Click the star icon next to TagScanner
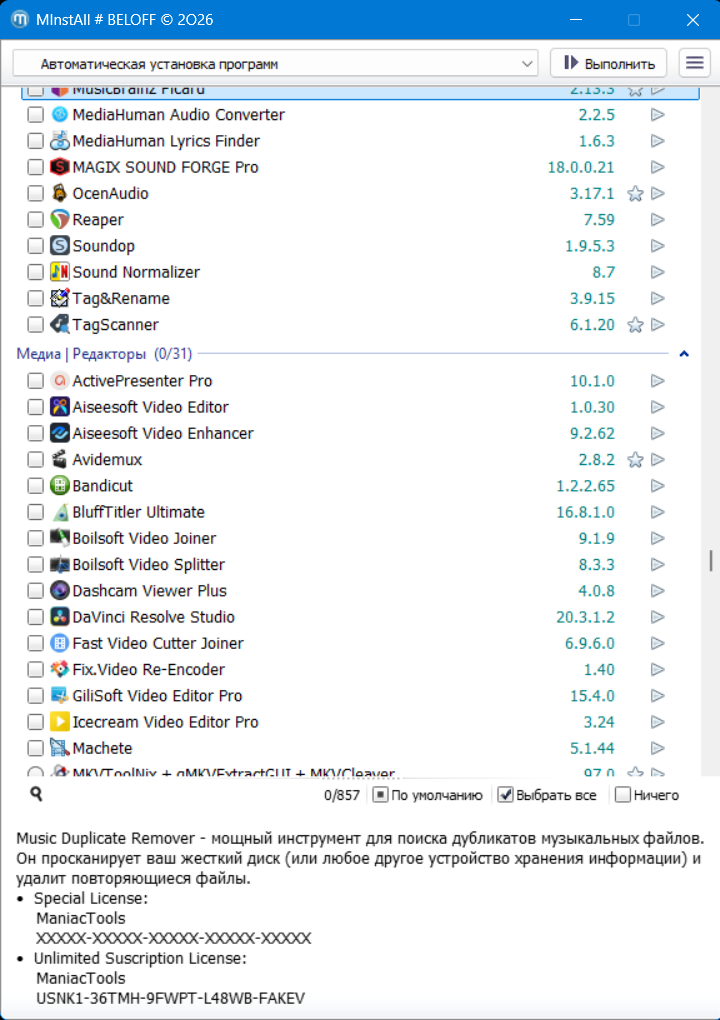 tap(635, 325)
